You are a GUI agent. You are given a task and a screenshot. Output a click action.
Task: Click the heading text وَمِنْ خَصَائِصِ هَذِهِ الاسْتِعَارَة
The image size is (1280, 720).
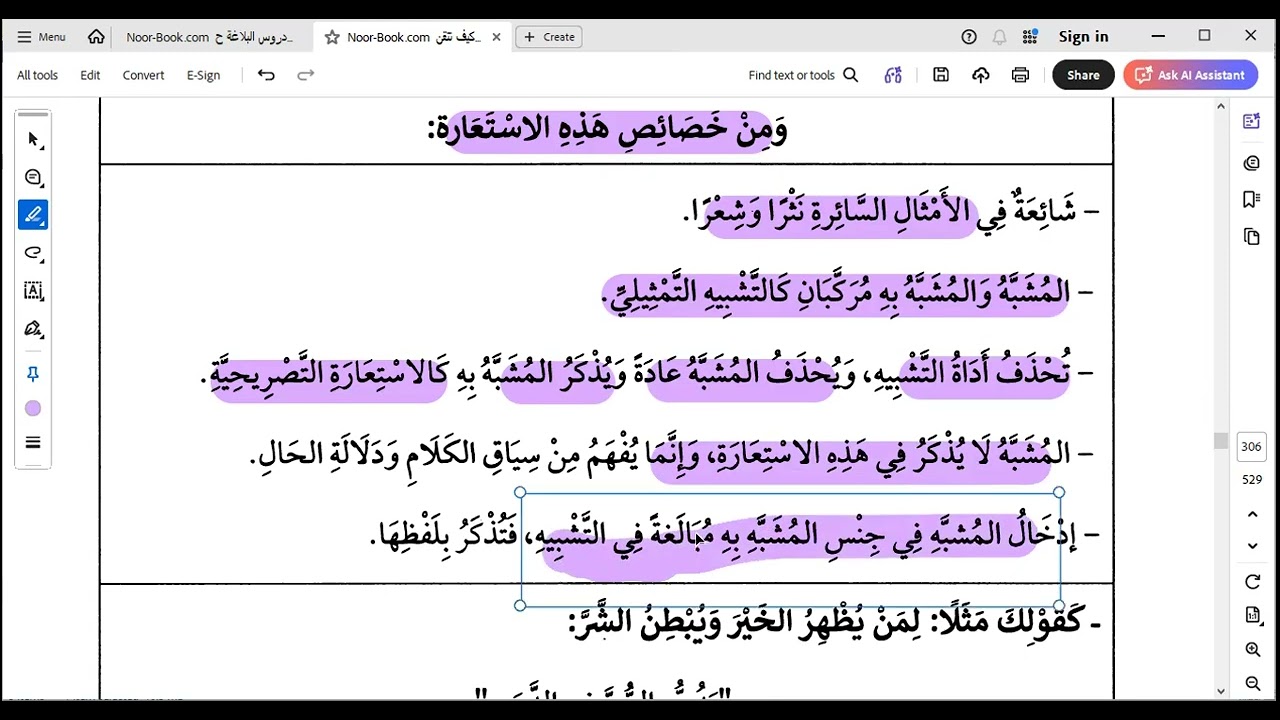[x=608, y=129]
